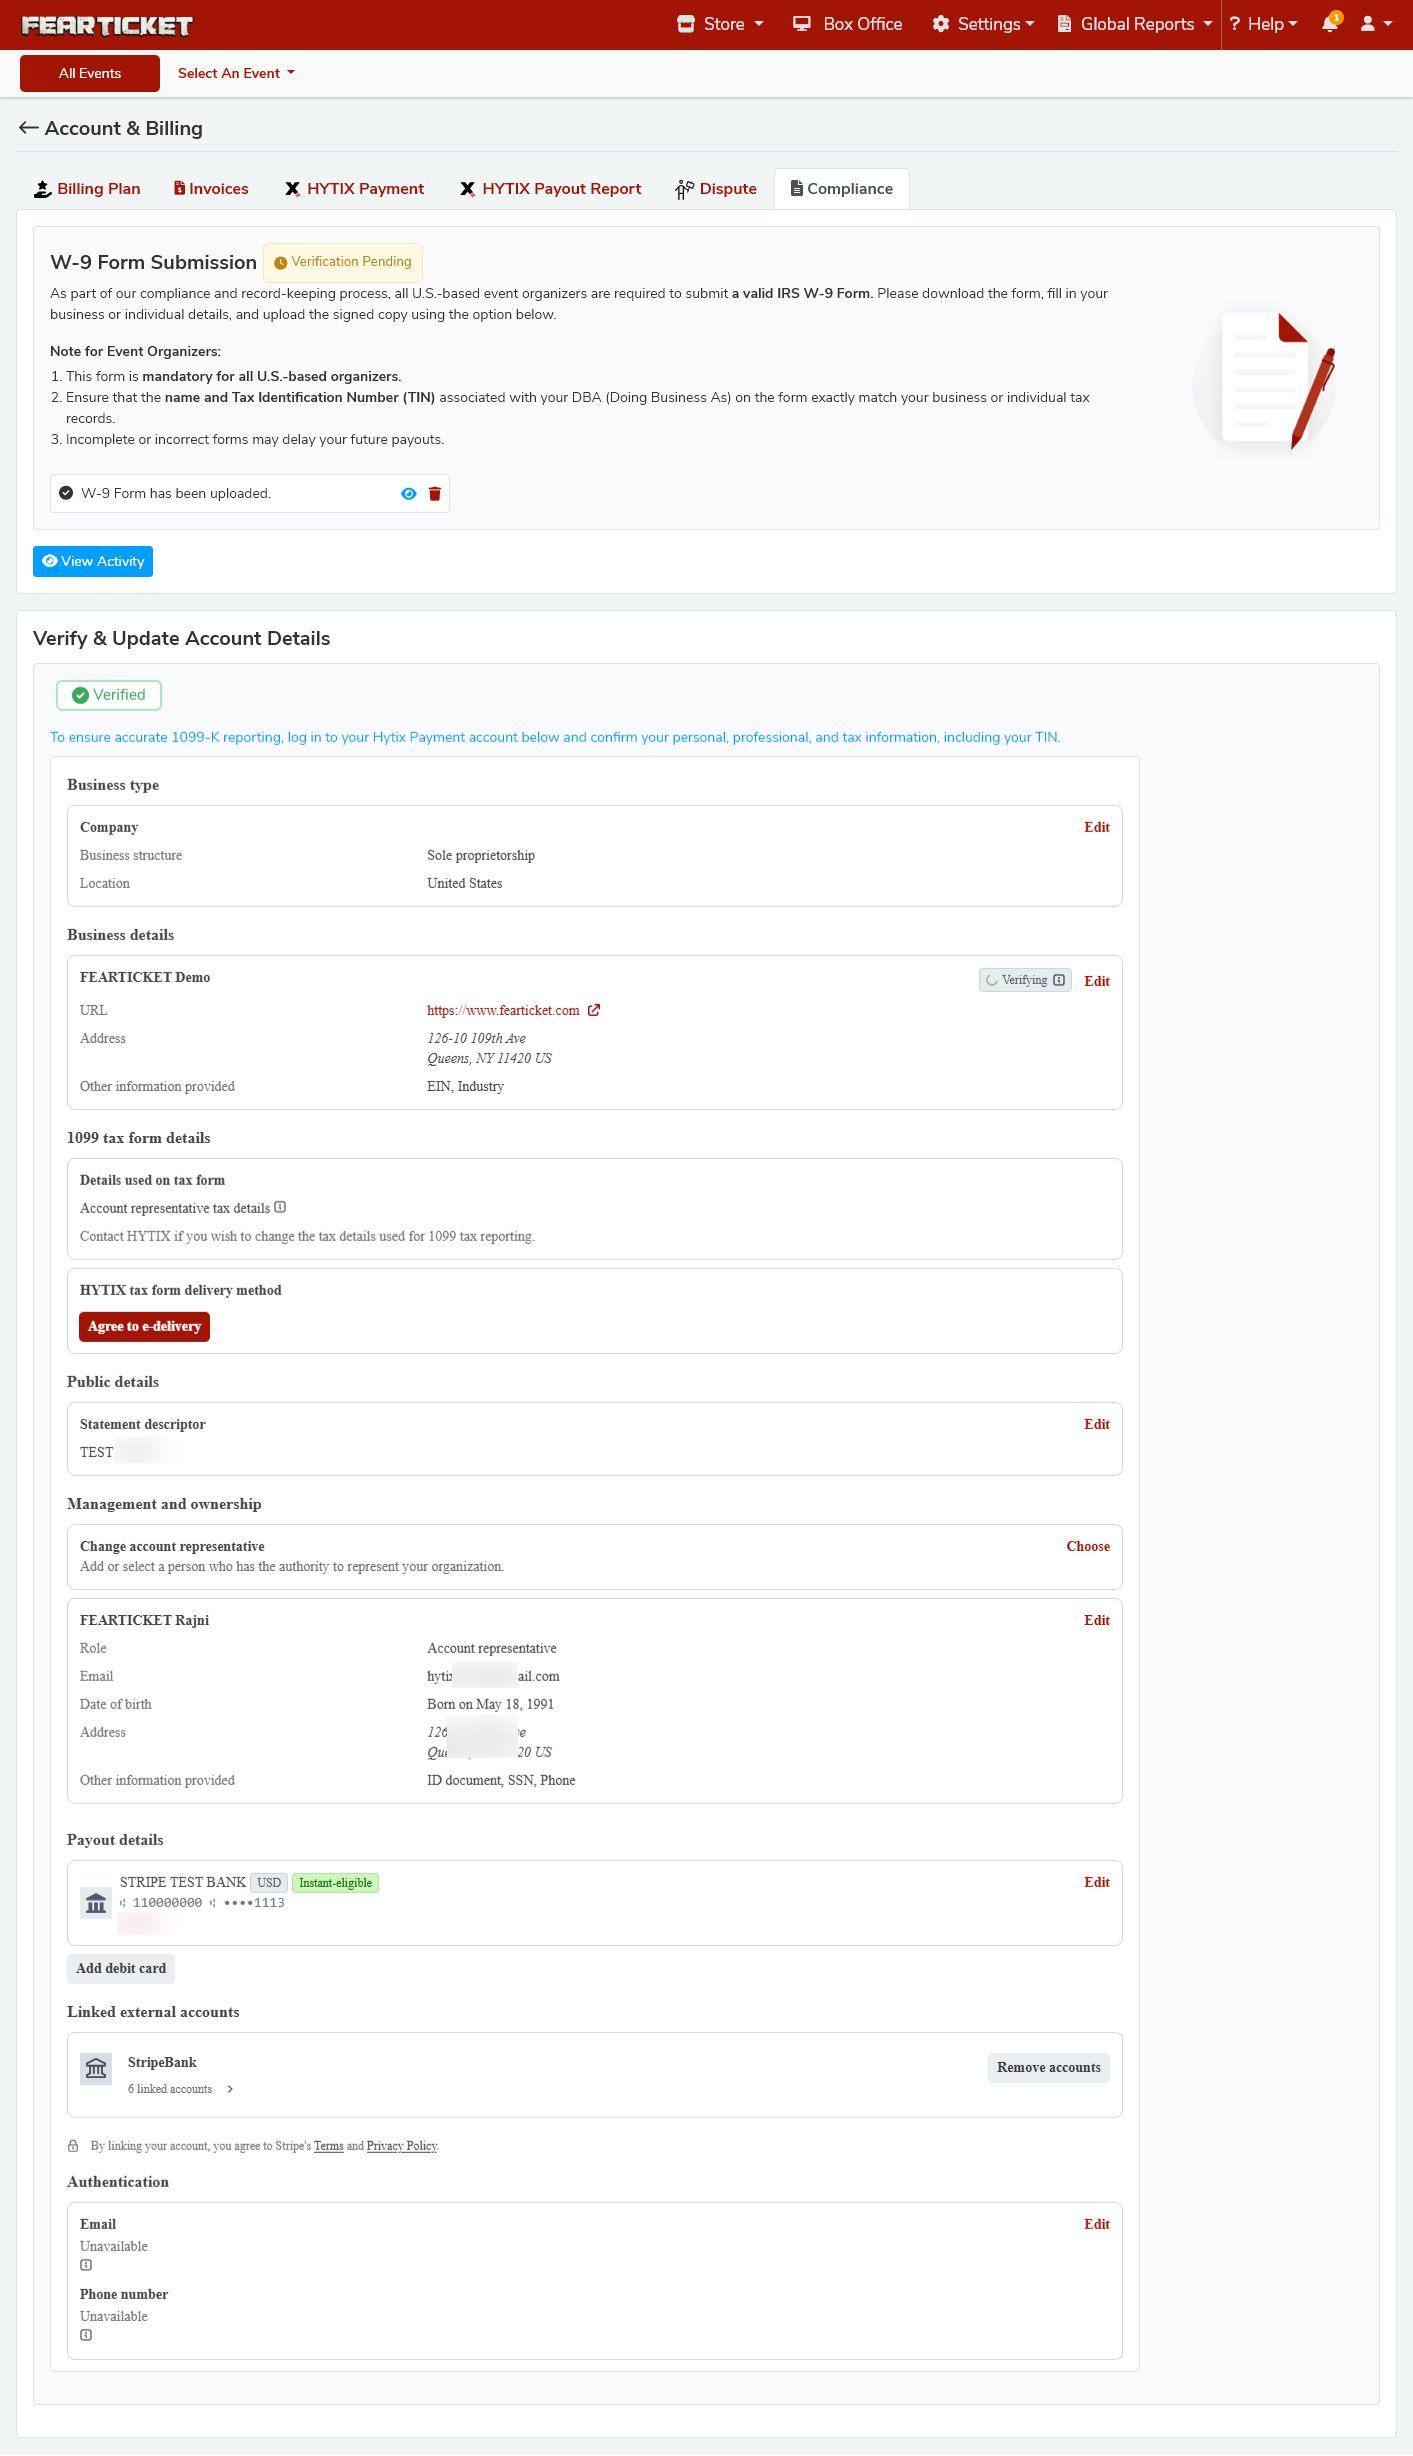Viewport: 1413px width, 2456px height.
Task: Click the Verifying status badge
Action: pos(1025,980)
